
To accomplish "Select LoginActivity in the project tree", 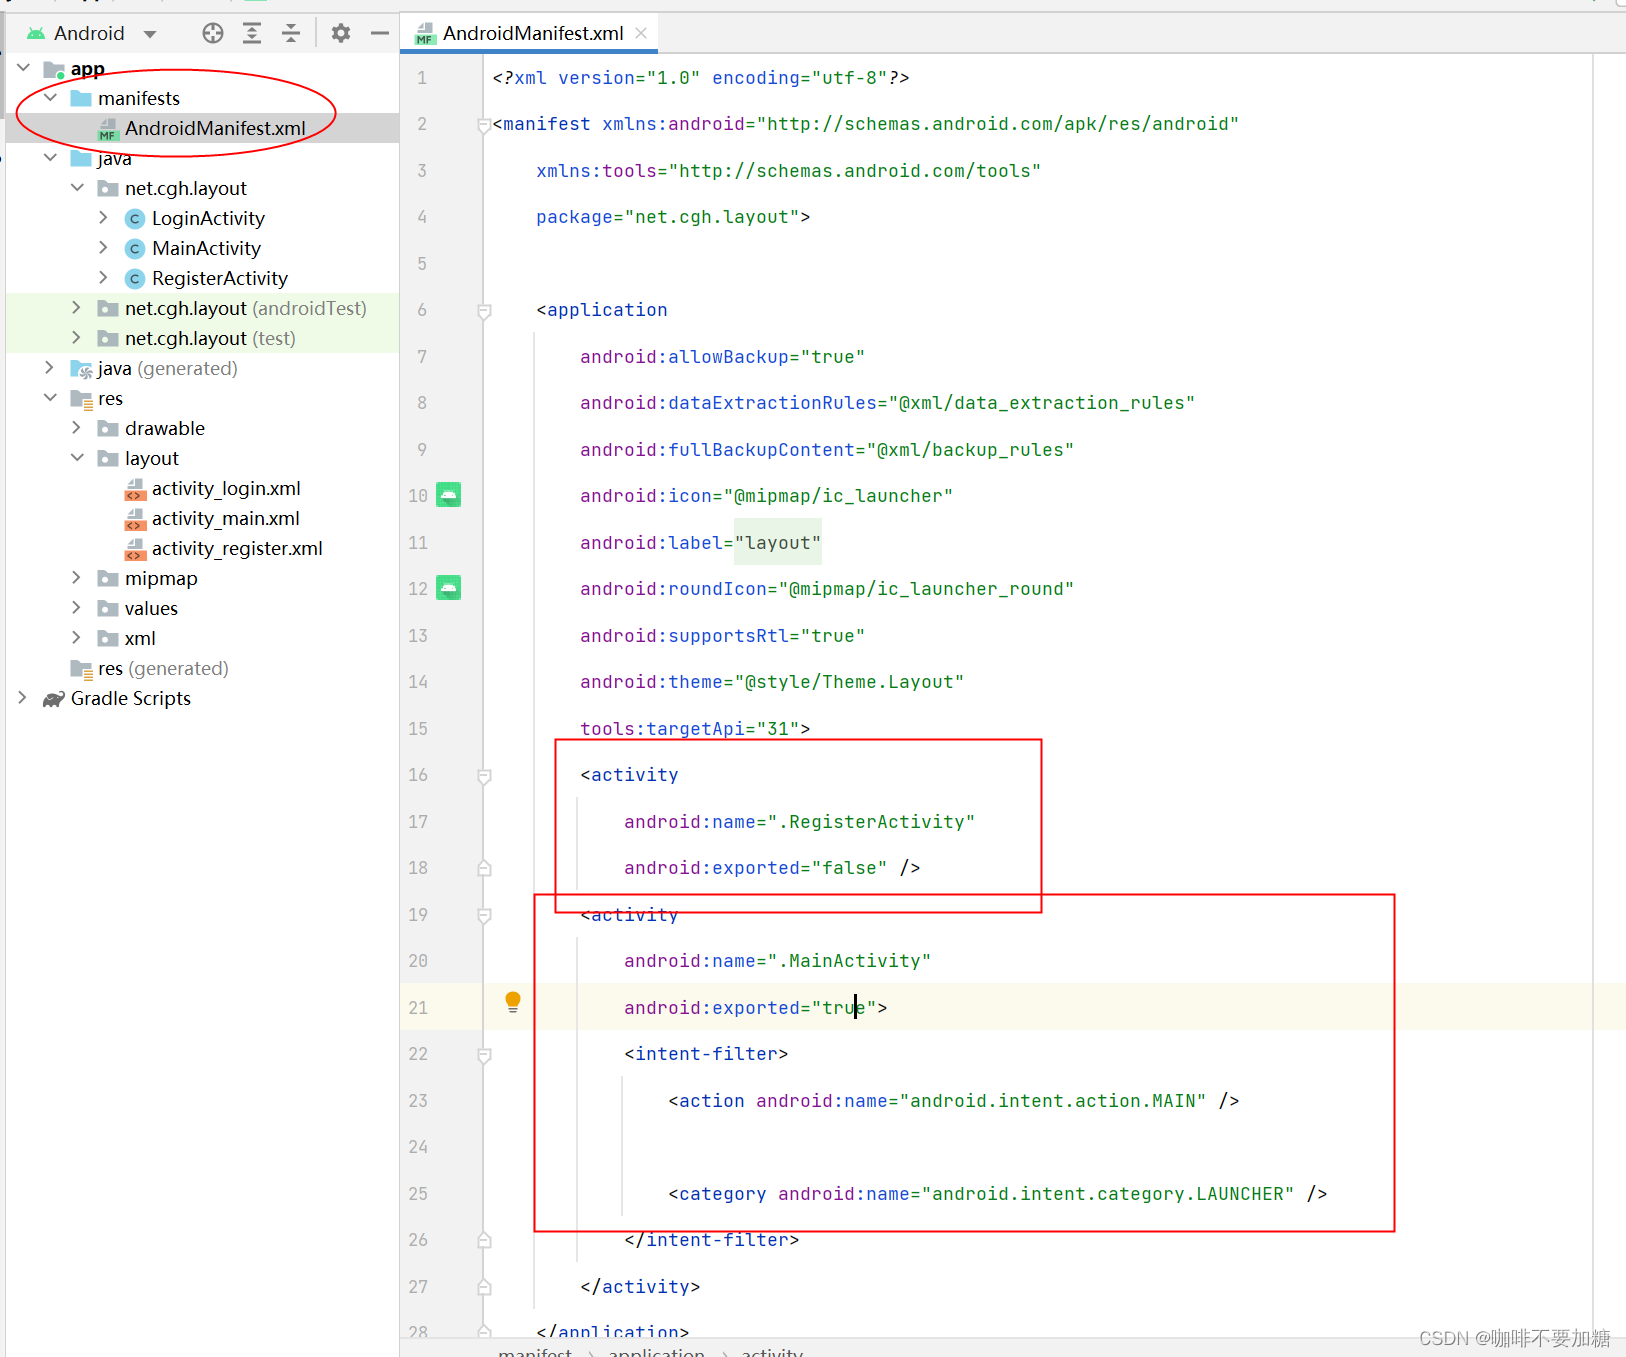I will pos(208,217).
